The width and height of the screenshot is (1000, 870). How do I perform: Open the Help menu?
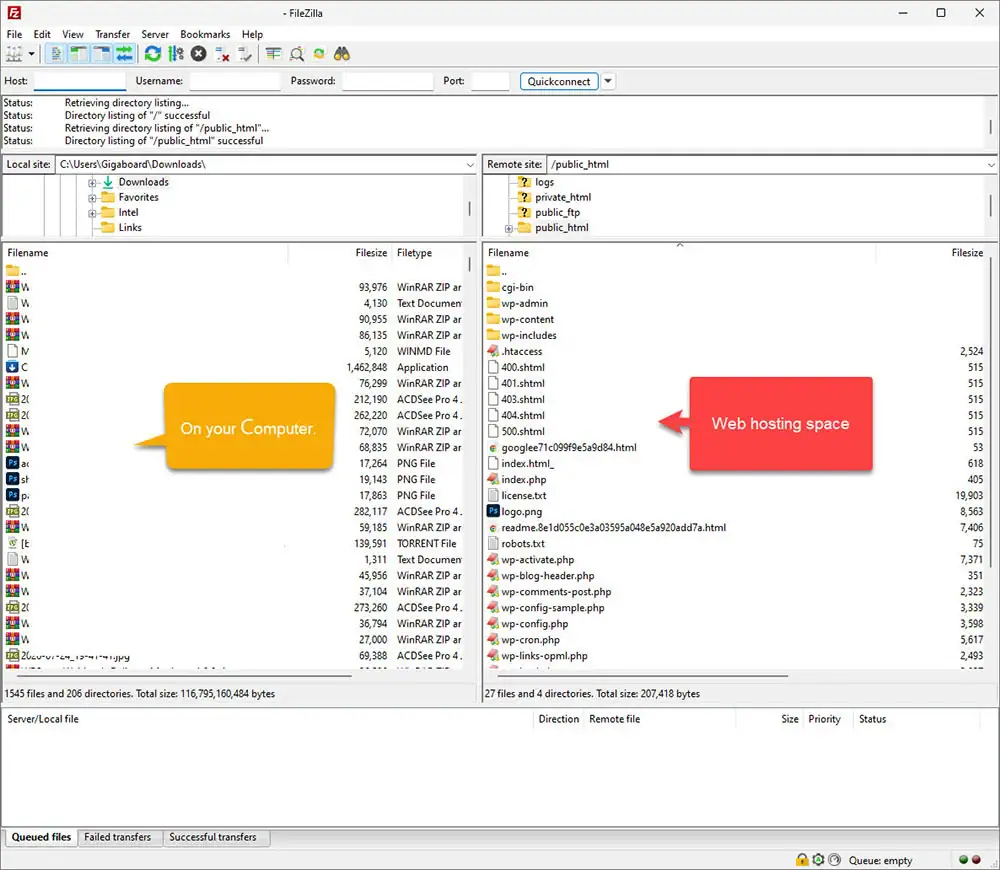[x=252, y=34]
